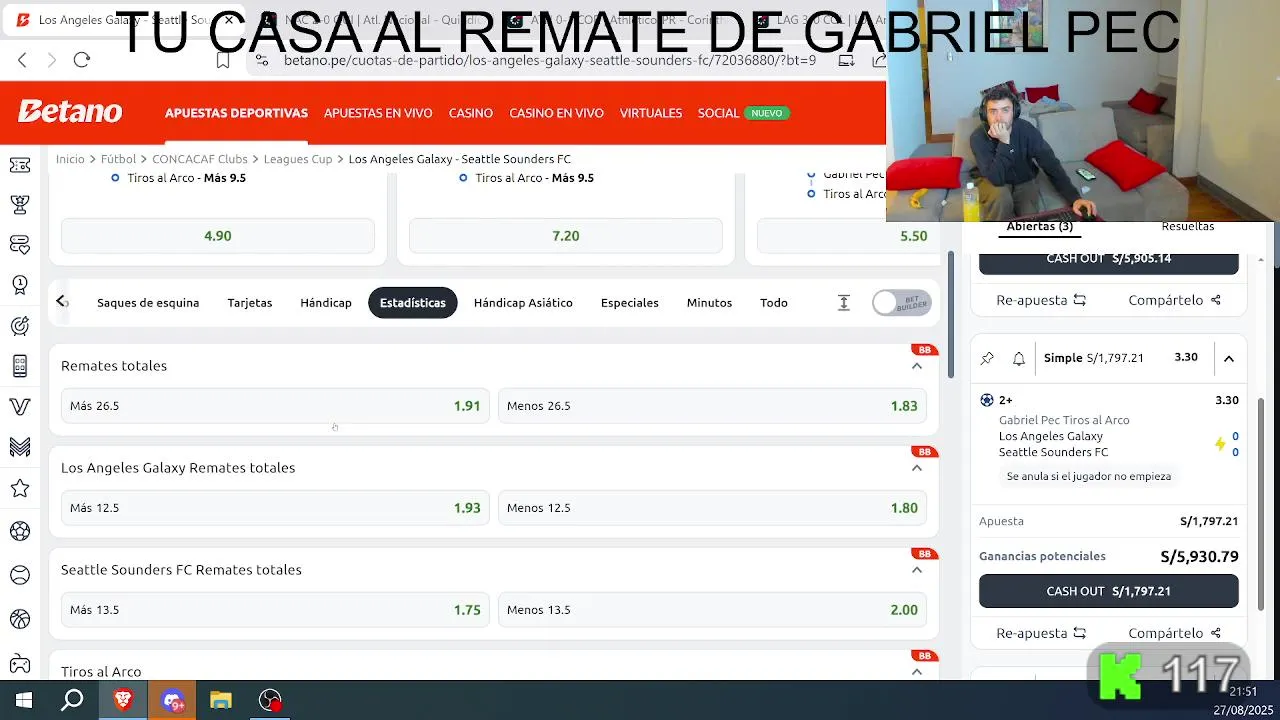Click the medal number-one sidebar icon
Screen dimensions: 1280x720
[19, 285]
